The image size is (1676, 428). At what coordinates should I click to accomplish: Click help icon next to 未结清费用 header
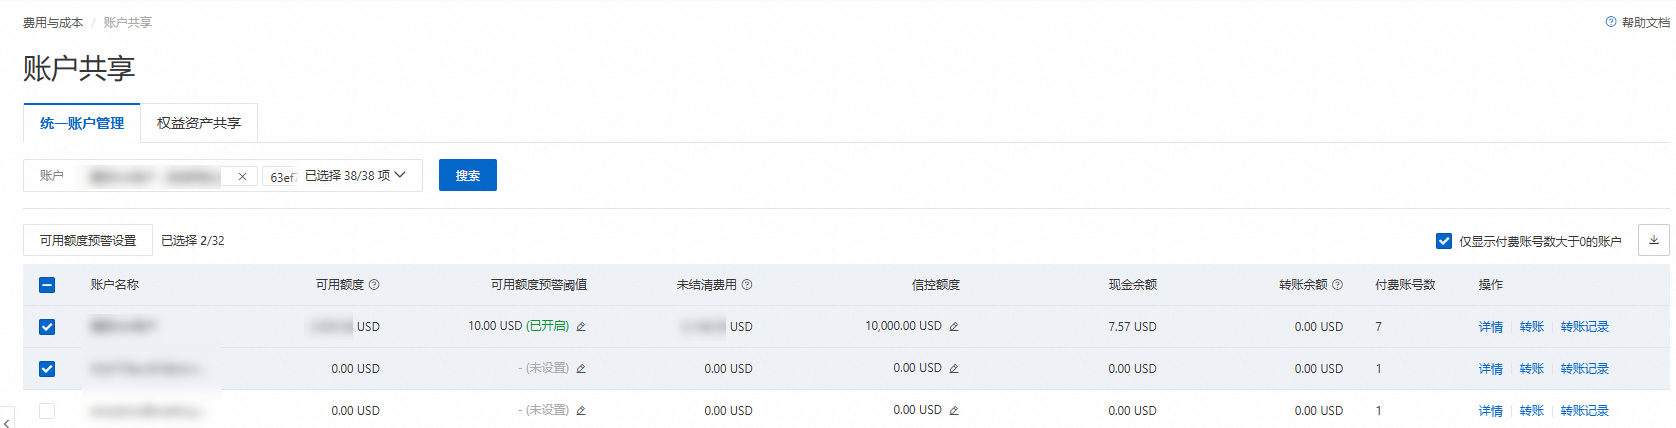[x=747, y=285]
